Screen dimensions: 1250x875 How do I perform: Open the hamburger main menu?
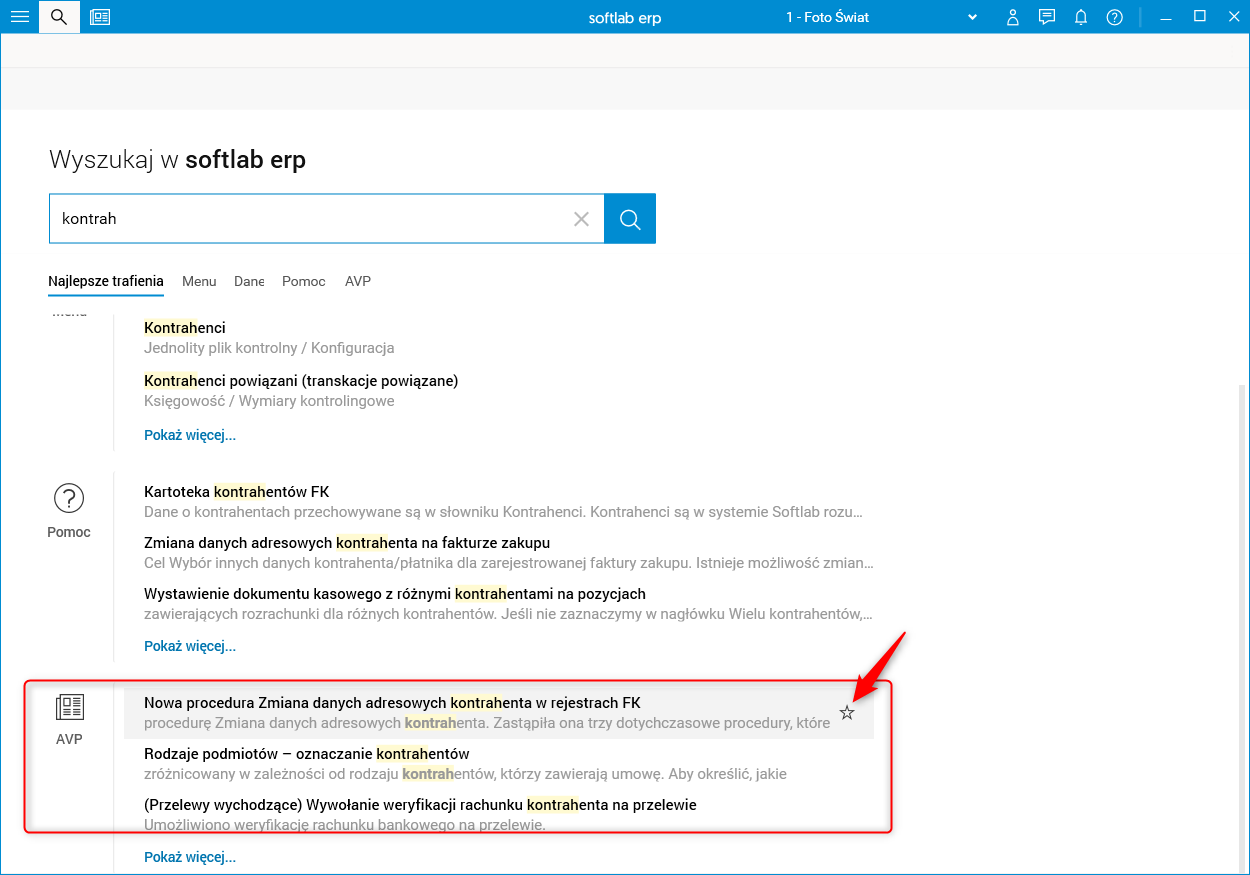(x=19, y=17)
